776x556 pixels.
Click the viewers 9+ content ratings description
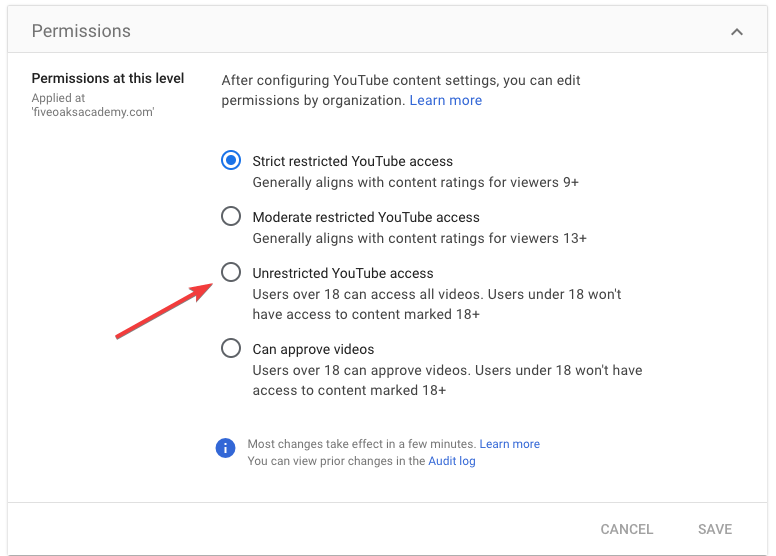click(x=415, y=183)
